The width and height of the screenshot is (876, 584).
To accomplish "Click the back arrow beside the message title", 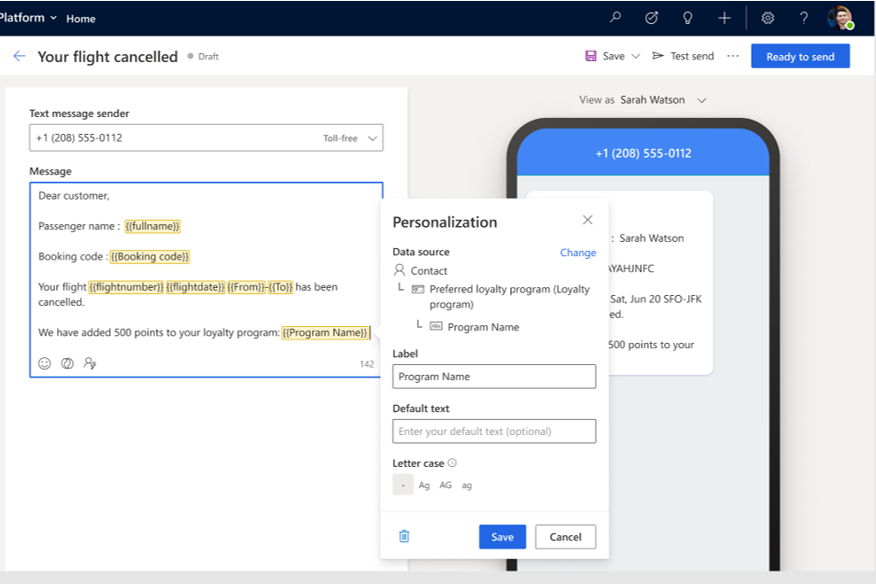I will click(x=19, y=57).
